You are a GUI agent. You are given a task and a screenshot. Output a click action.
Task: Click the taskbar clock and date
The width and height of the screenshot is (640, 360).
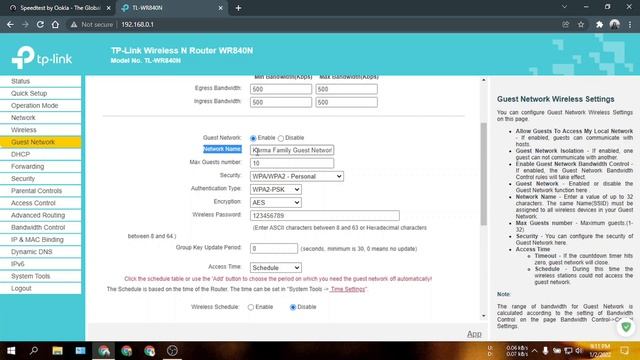tap(600, 351)
